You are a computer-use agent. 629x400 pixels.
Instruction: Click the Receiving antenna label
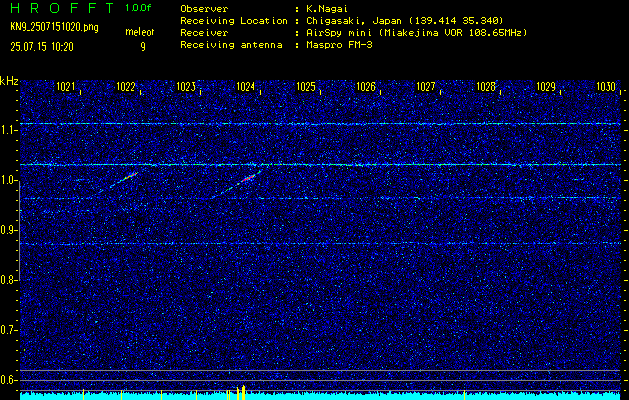(231, 45)
